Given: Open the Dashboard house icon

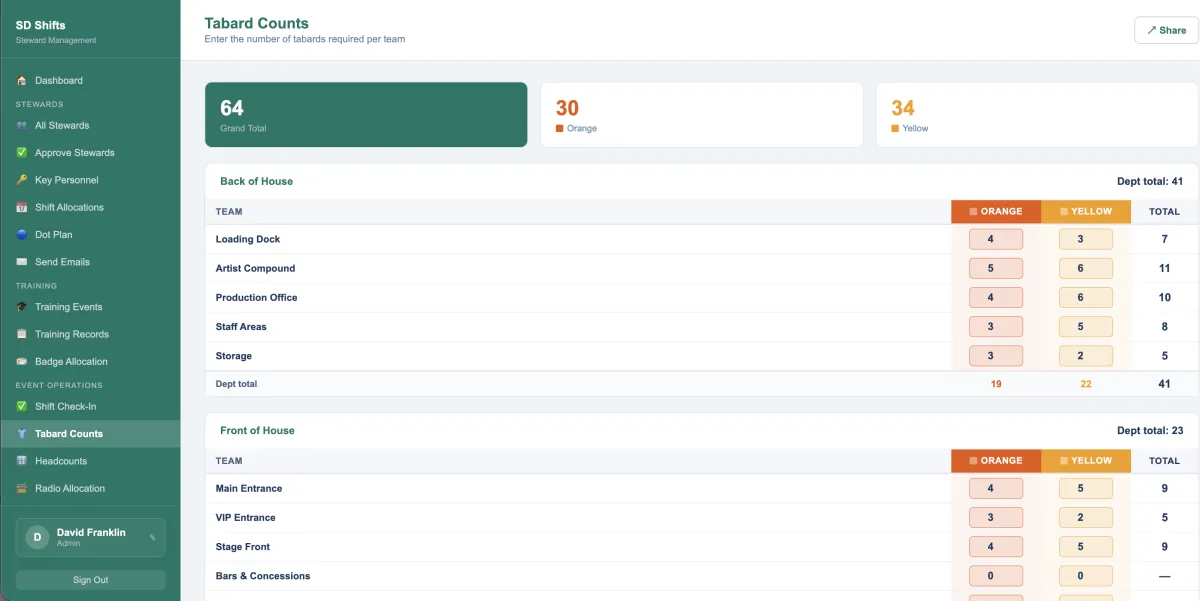Looking at the screenshot, I should (22, 80).
